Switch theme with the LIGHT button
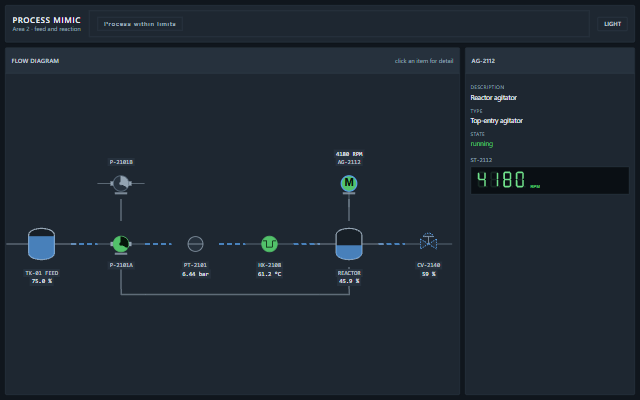Image resolution: width=640 pixels, height=400 pixels. point(612,24)
